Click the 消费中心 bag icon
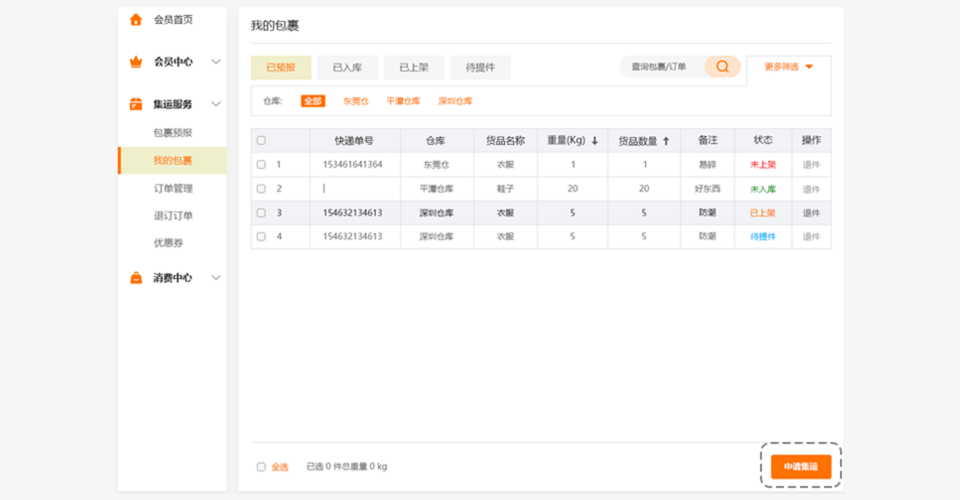 pyautogui.click(x=136, y=278)
